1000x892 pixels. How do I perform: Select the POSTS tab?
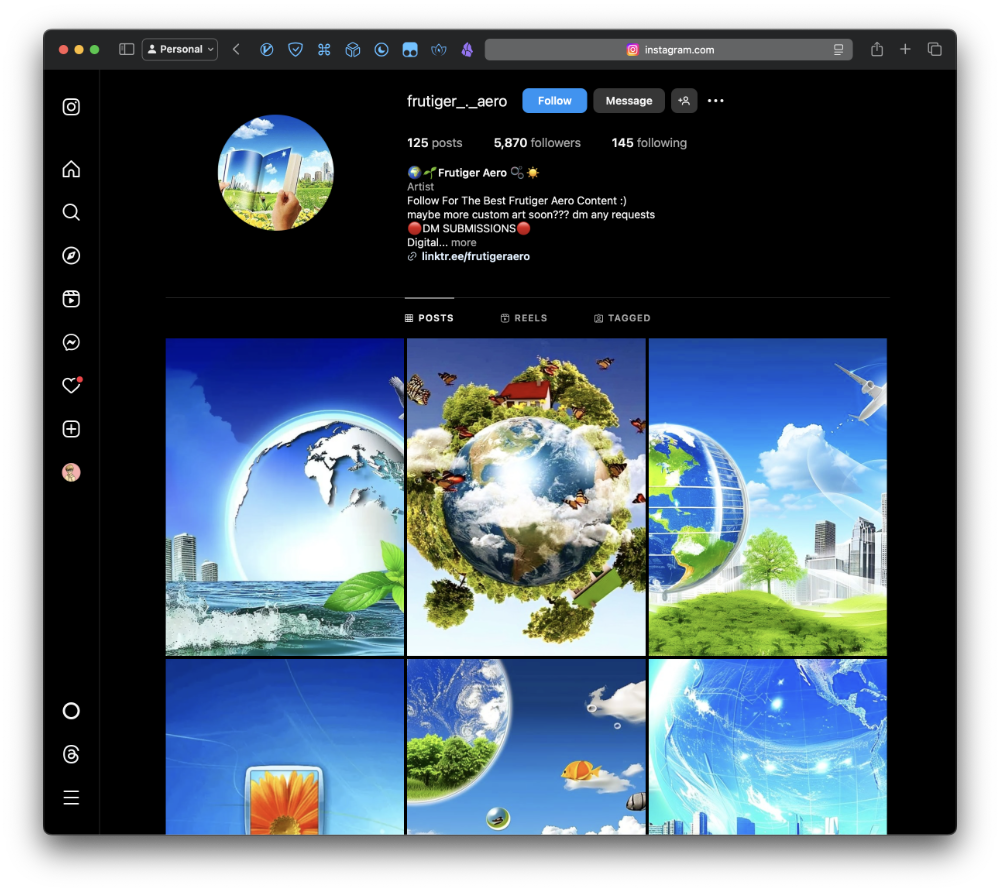tap(429, 318)
